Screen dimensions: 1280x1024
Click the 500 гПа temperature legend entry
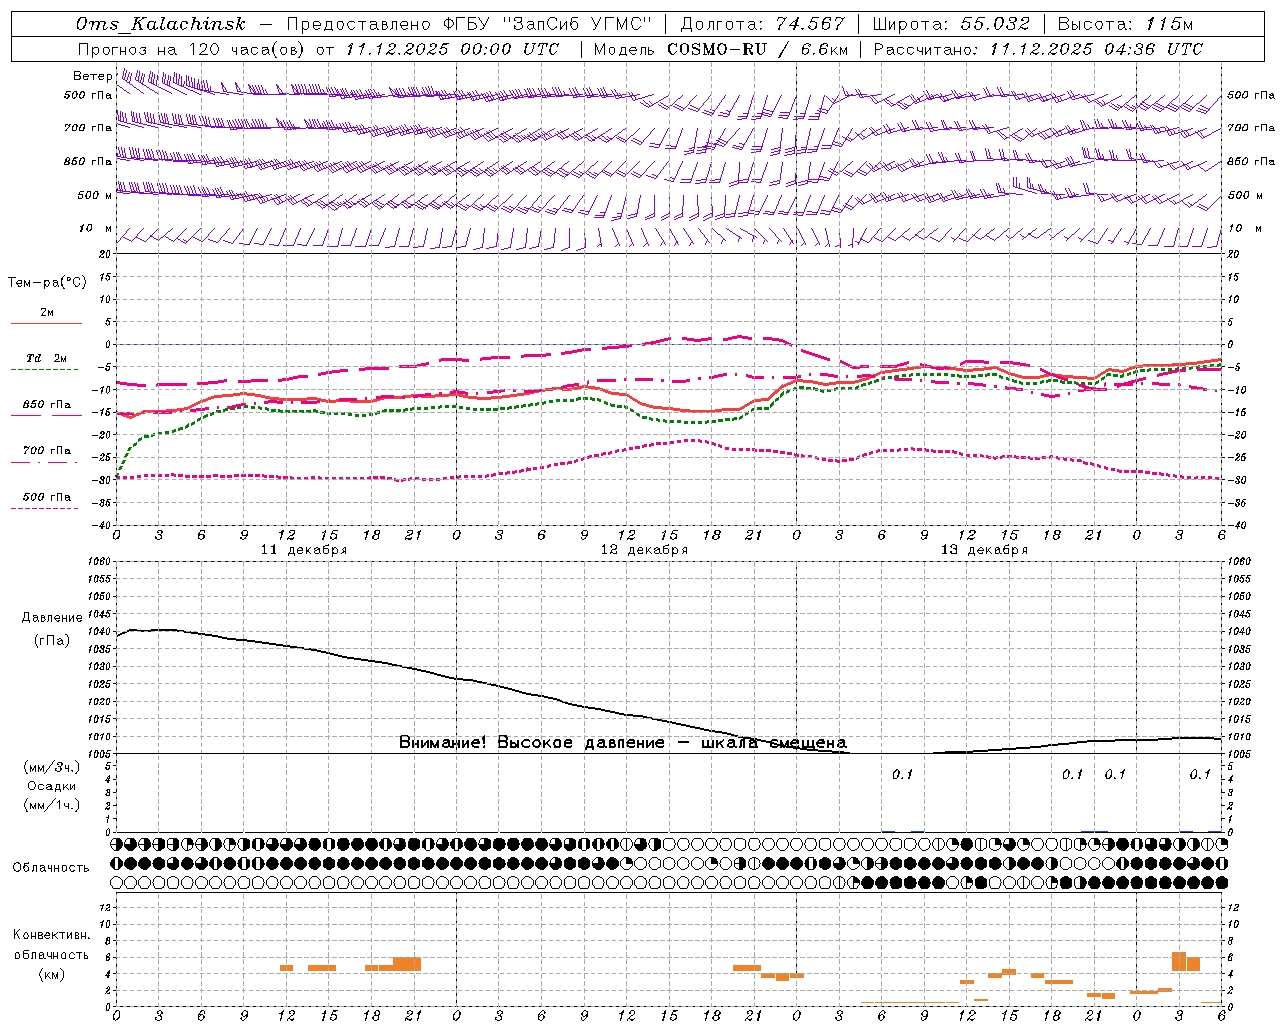click(x=47, y=497)
